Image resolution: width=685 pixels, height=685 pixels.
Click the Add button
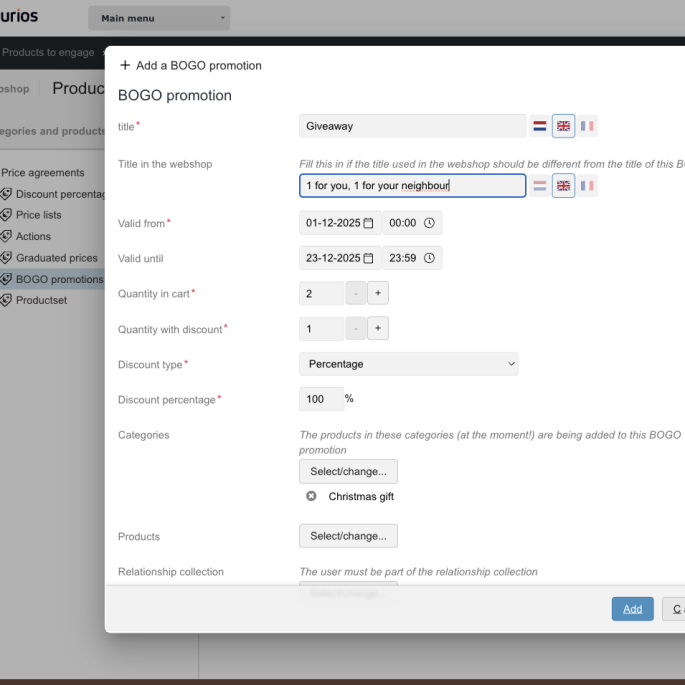pyautogui.click(x=632, y=609)
